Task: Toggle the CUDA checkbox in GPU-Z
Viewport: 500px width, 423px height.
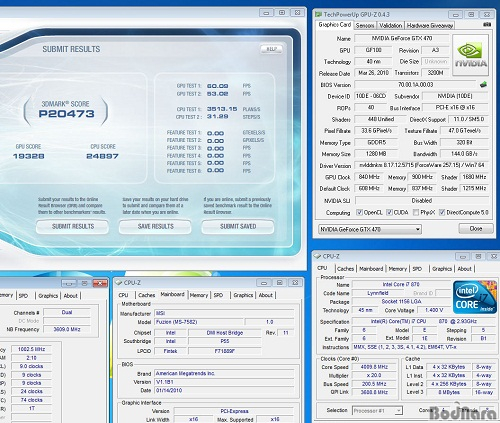Action: (389, 212)
